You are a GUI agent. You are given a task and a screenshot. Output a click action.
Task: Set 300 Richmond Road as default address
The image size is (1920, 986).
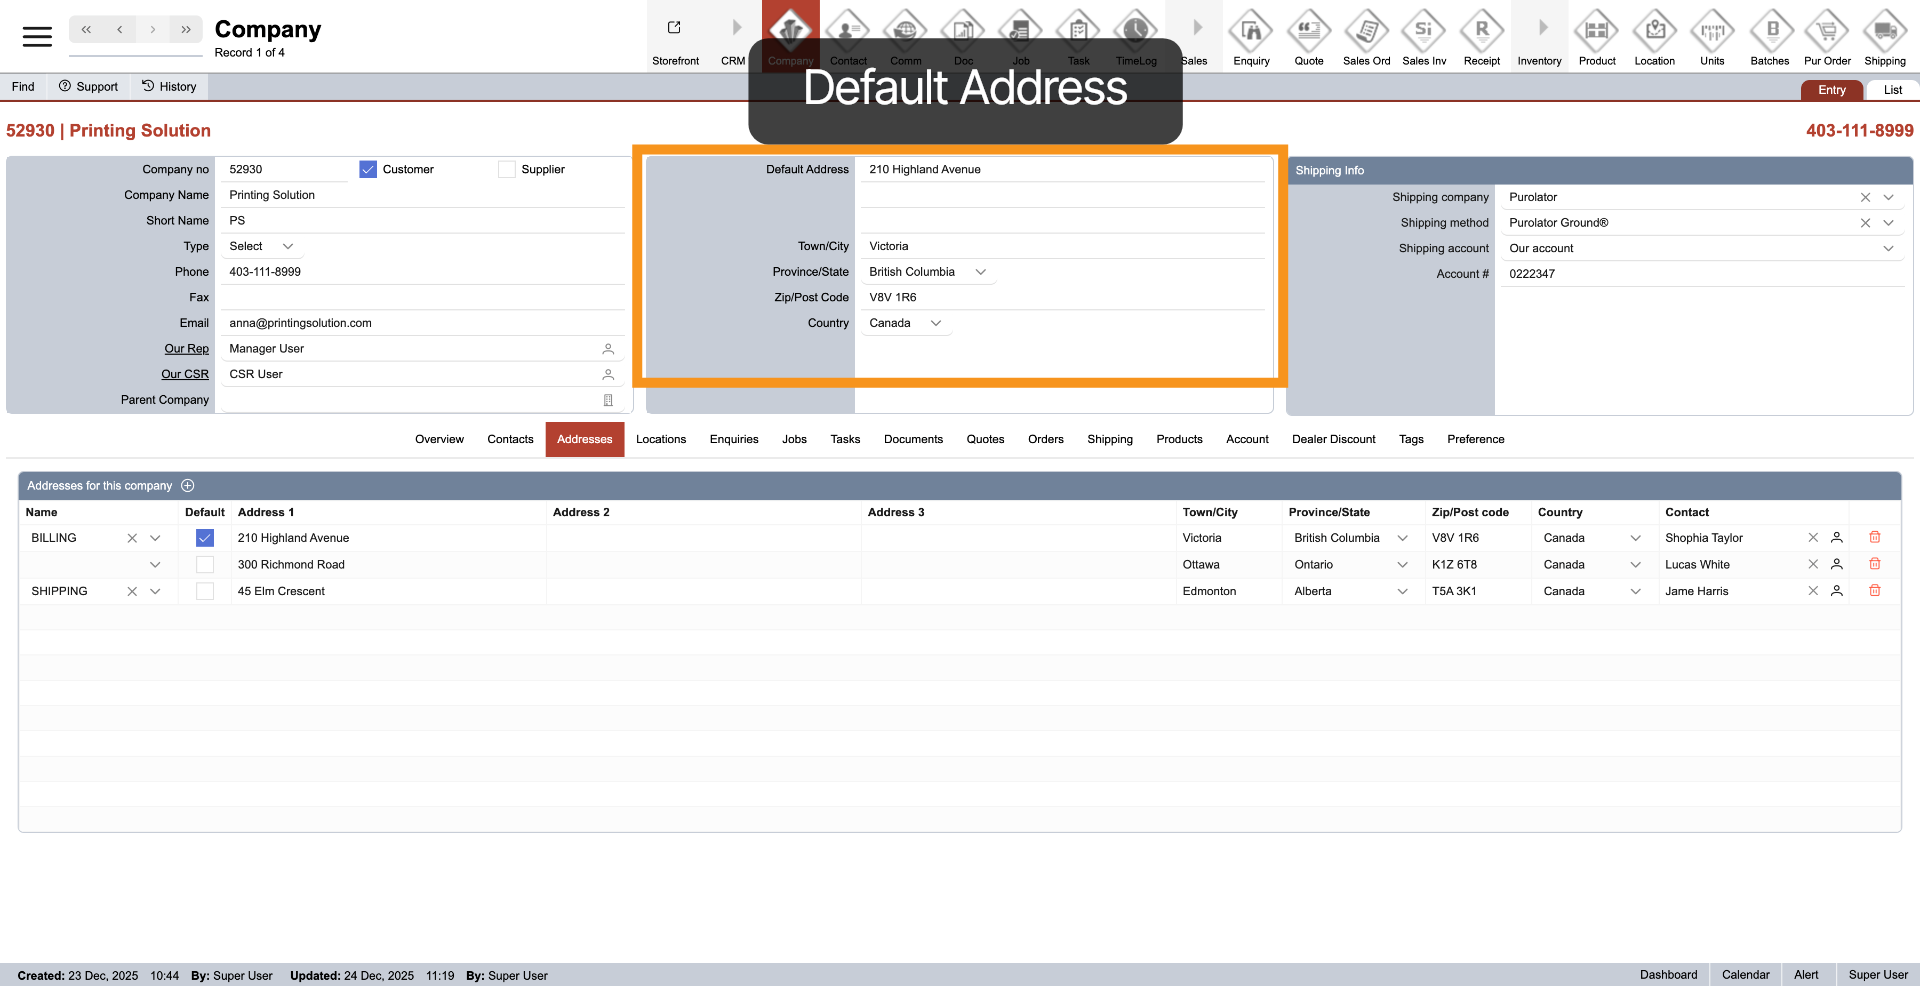205,564
